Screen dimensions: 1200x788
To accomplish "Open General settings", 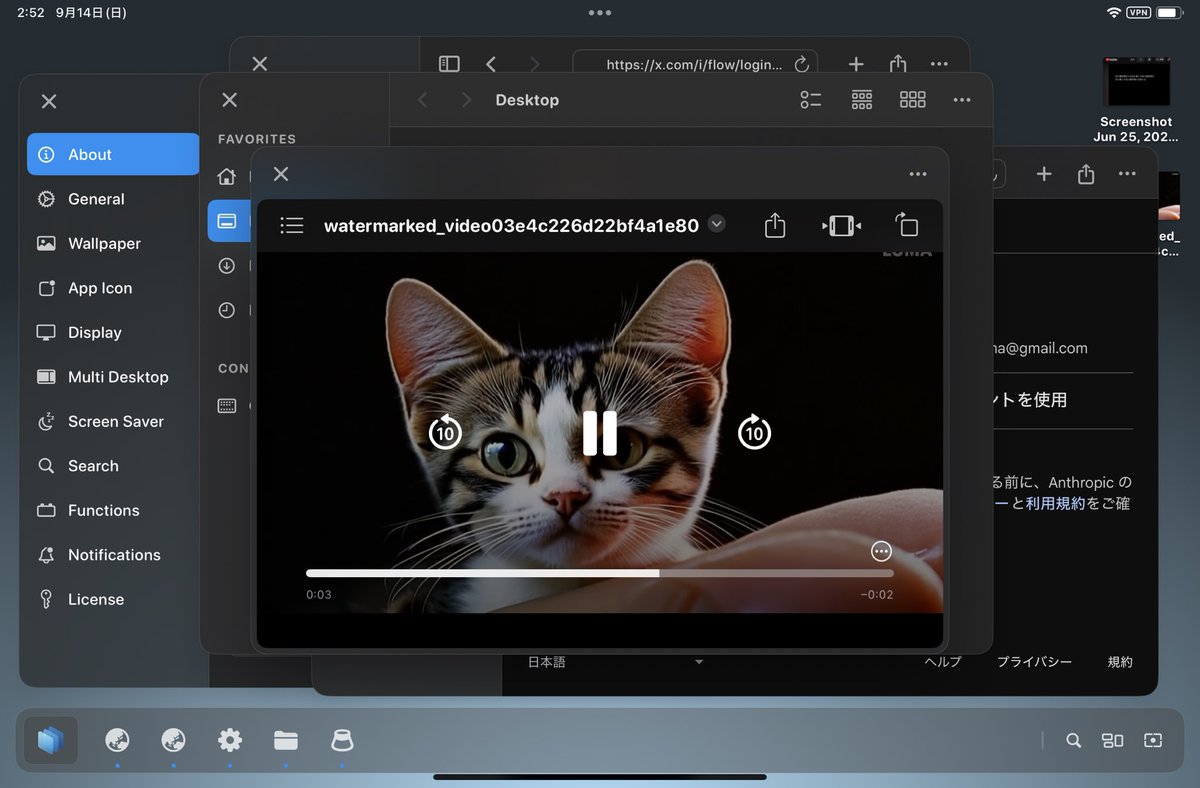I will click(113, 199).
